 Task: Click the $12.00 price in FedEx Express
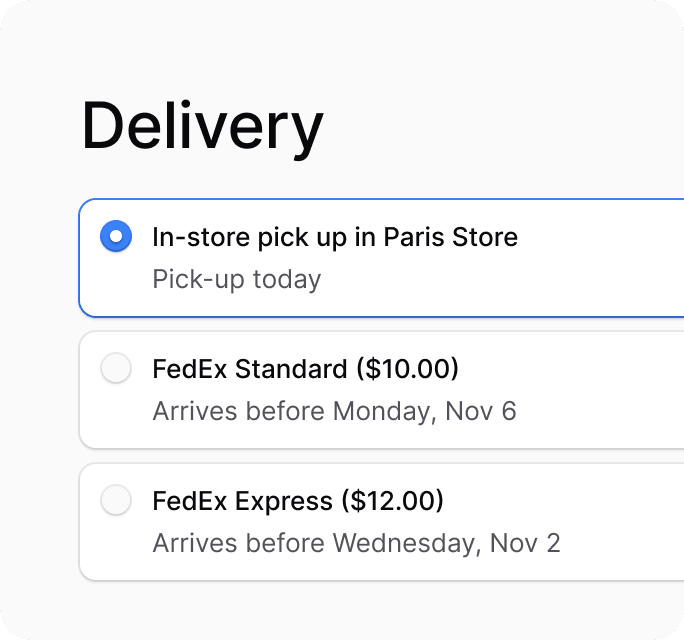pyautogui.click(x=393, y=500)
